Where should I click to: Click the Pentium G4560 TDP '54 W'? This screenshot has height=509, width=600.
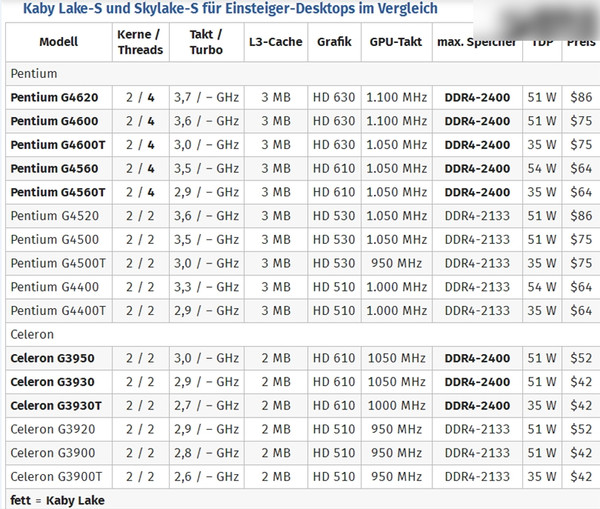coord(542,168)
